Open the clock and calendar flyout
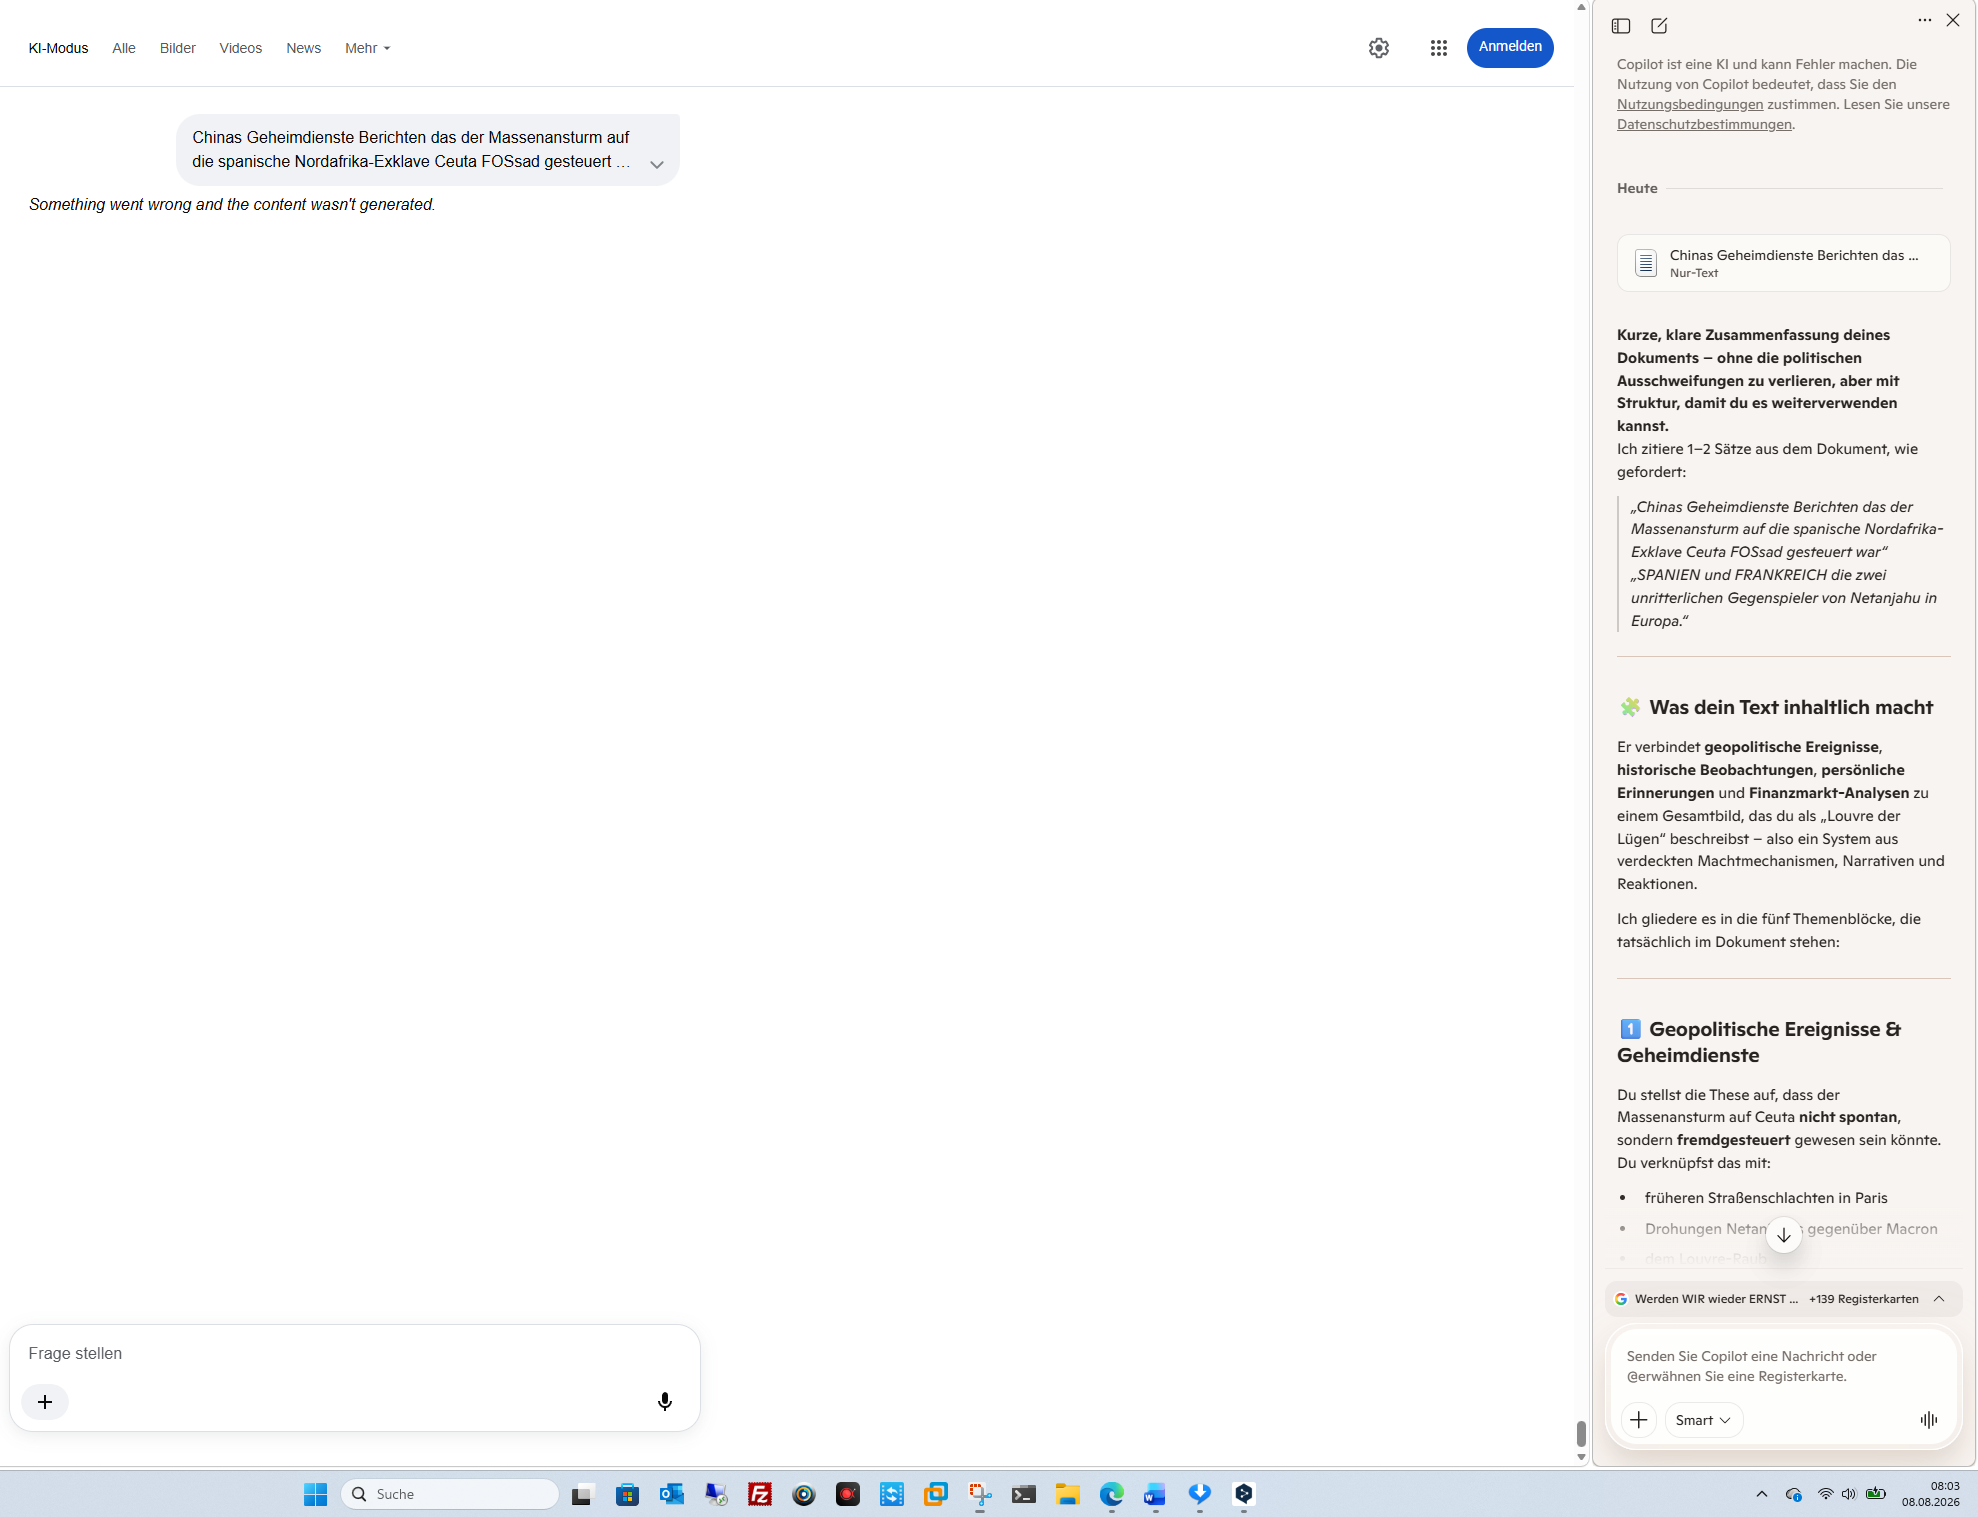 [x=1931, y=1494]
